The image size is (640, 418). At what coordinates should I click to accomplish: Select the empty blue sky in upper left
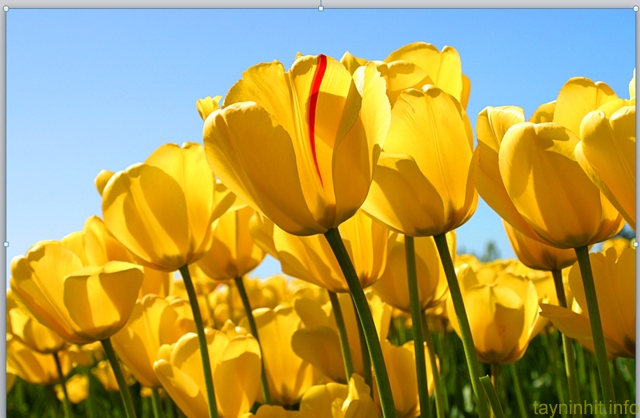coord(90,80)
